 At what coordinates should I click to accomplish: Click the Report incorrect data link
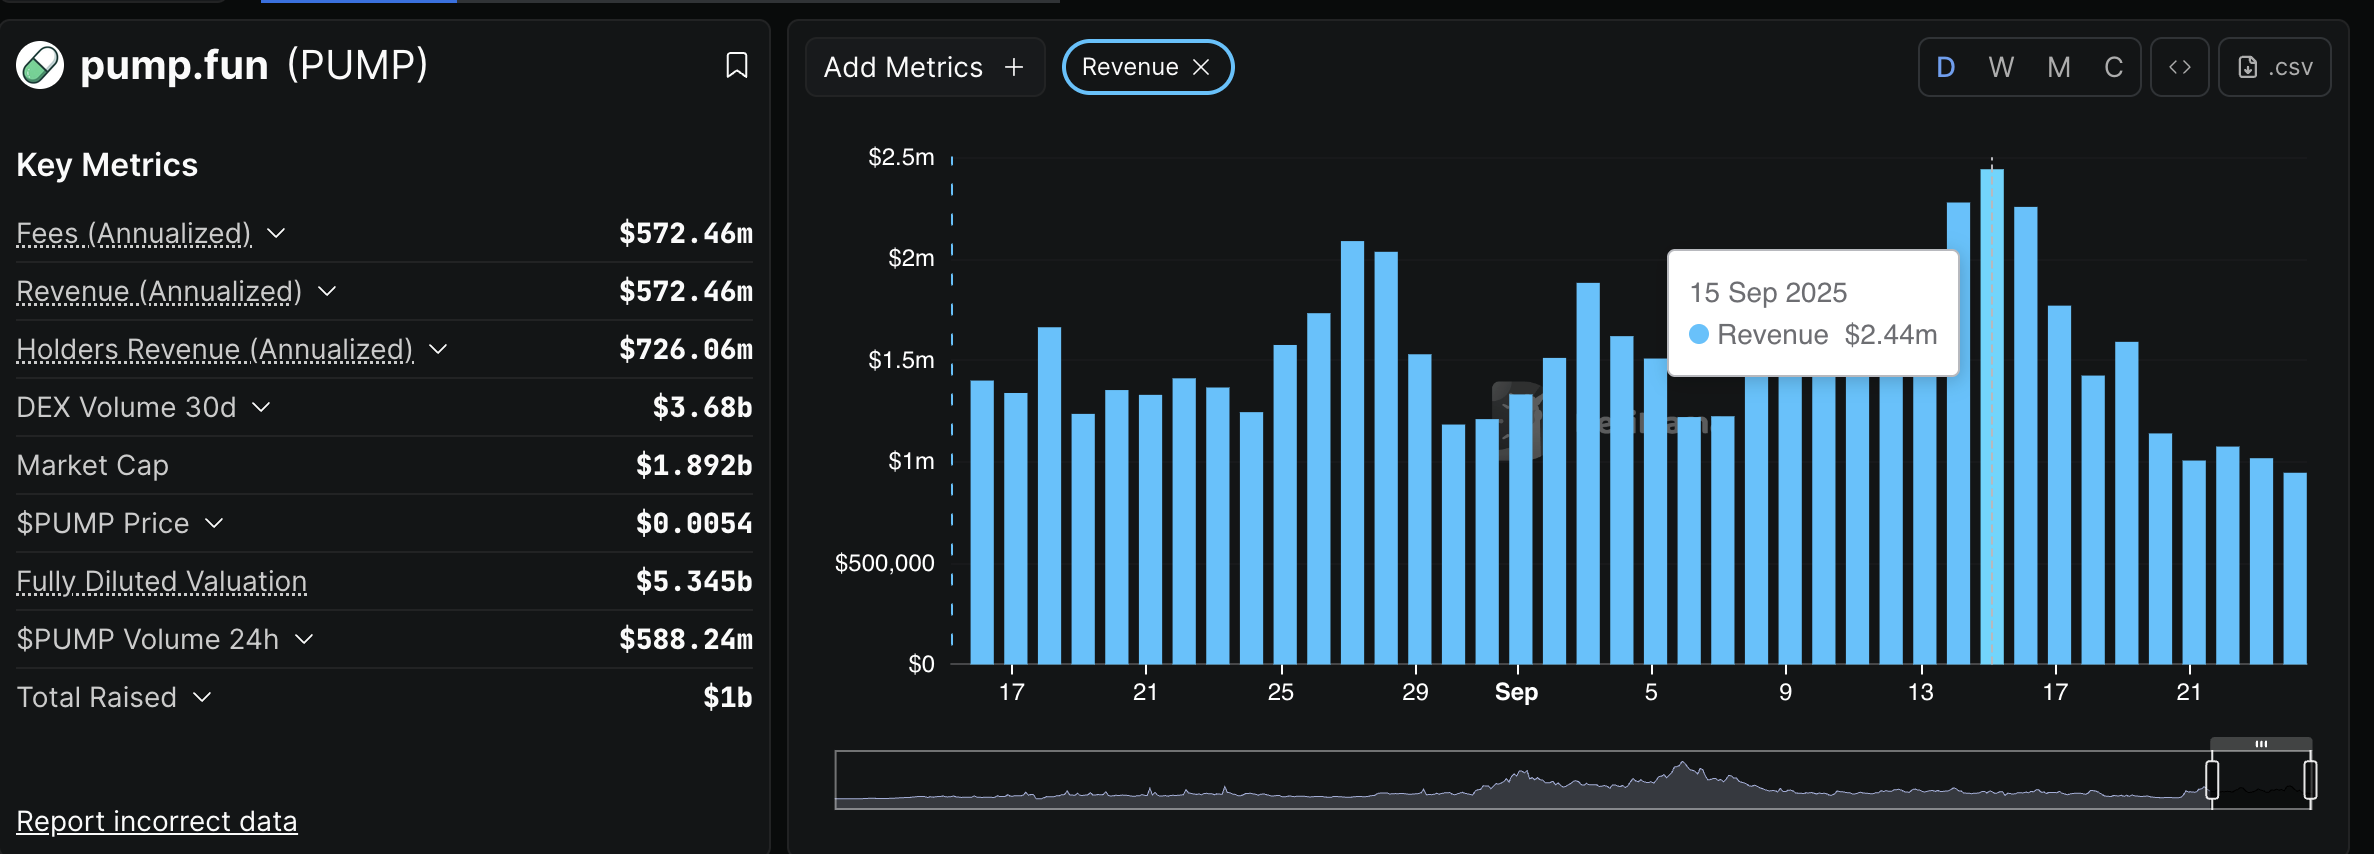point(157,821)
